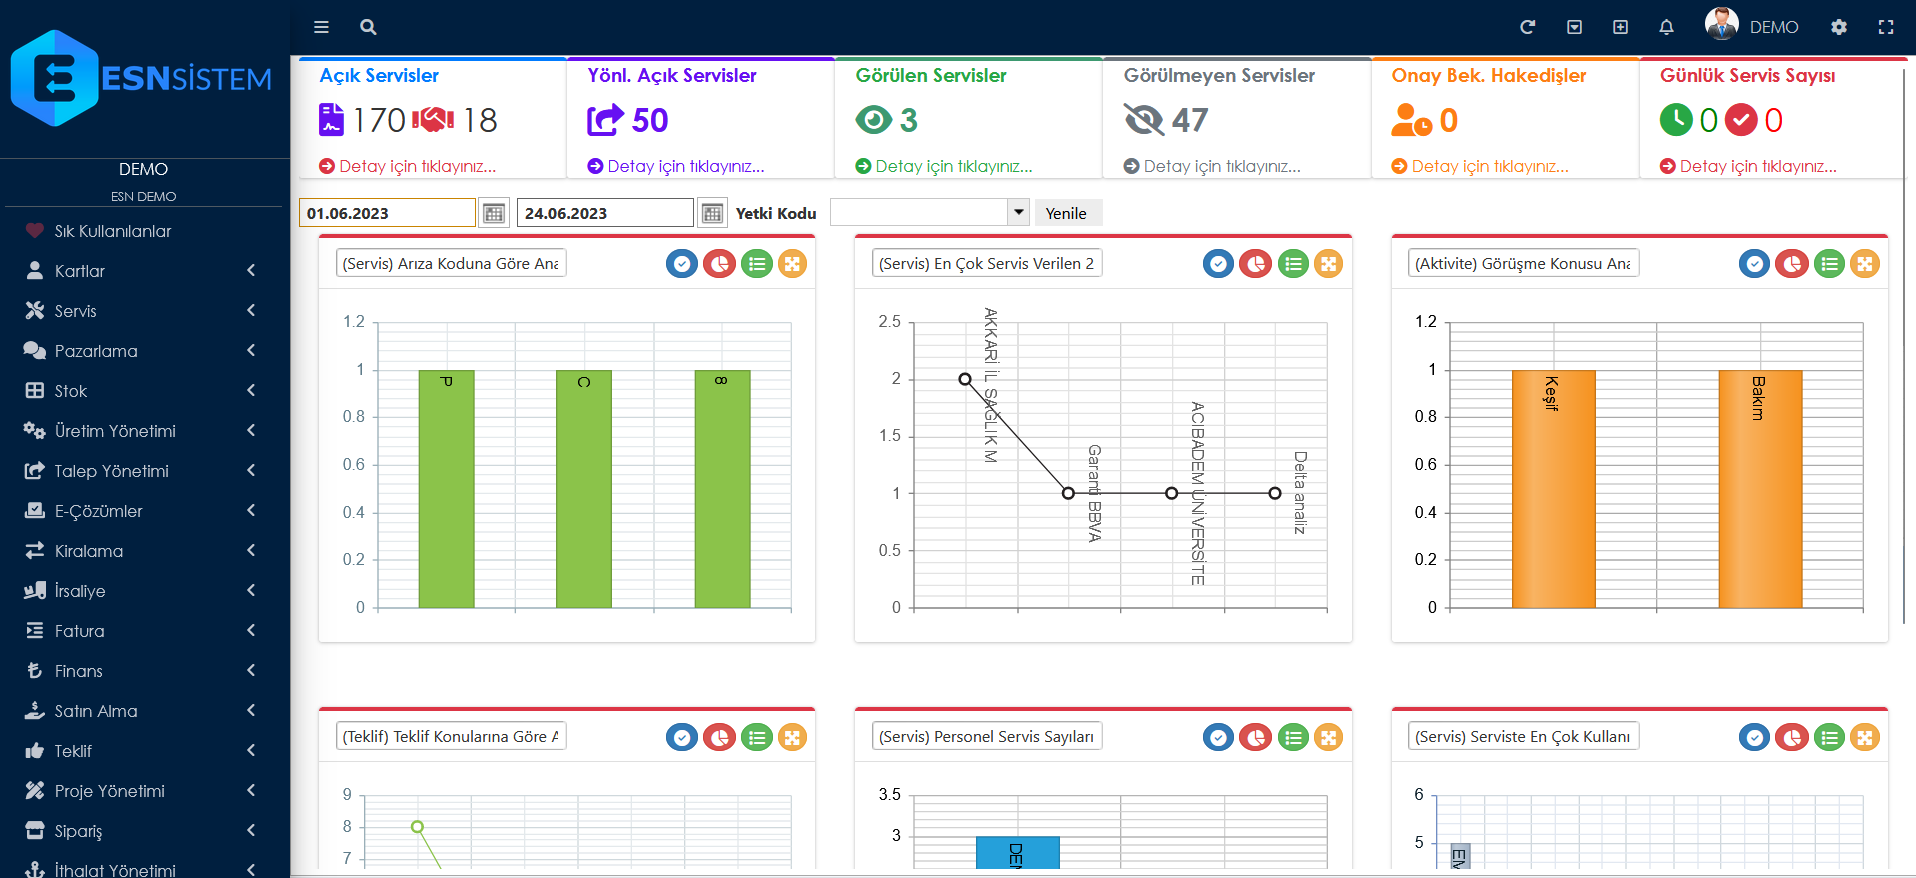This screenshot has height=878, width=1916.
Task: Expand Arıza Koduna chart with orange icon
Action: [x=792, y=264]
